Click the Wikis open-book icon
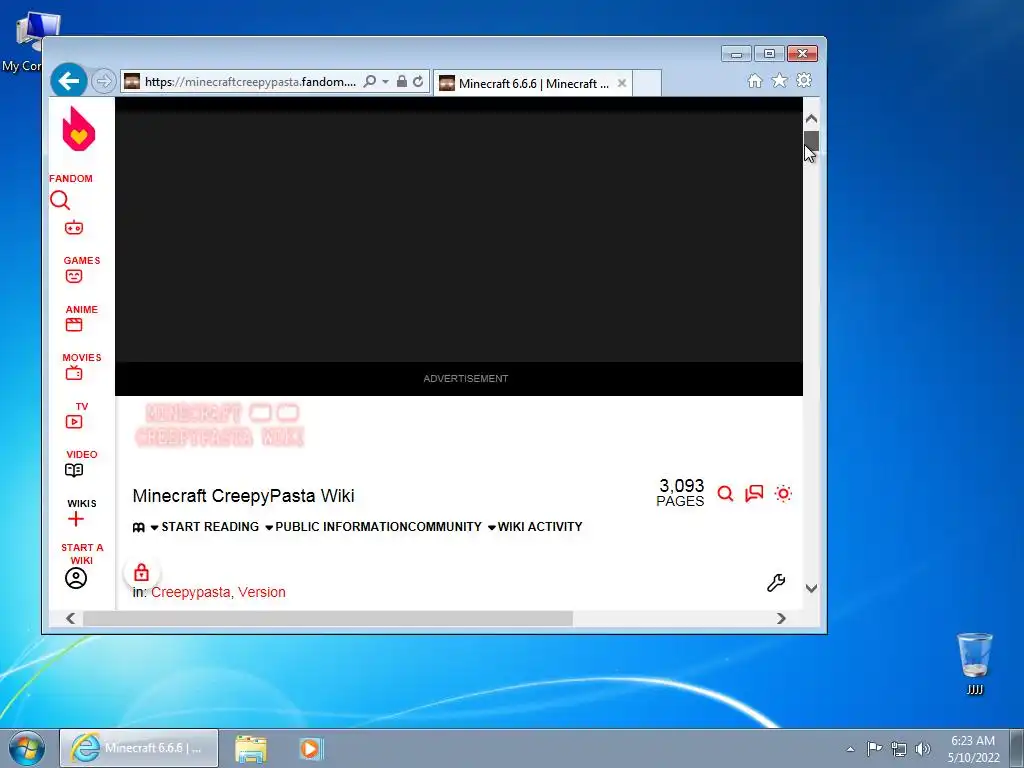1024x768 pixels. [74, 470]
